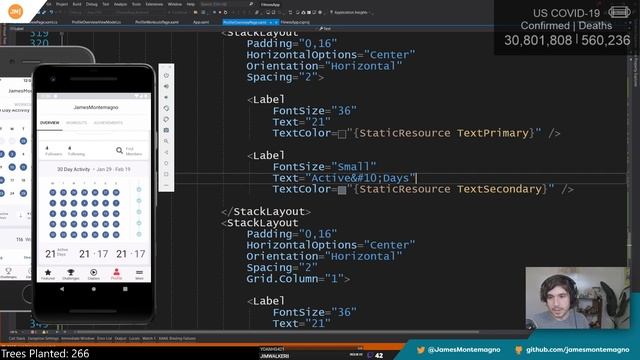Click the @JamesMontemagno Twitter handle
This screenshot has width=640, height=360.
pos(464,350)
